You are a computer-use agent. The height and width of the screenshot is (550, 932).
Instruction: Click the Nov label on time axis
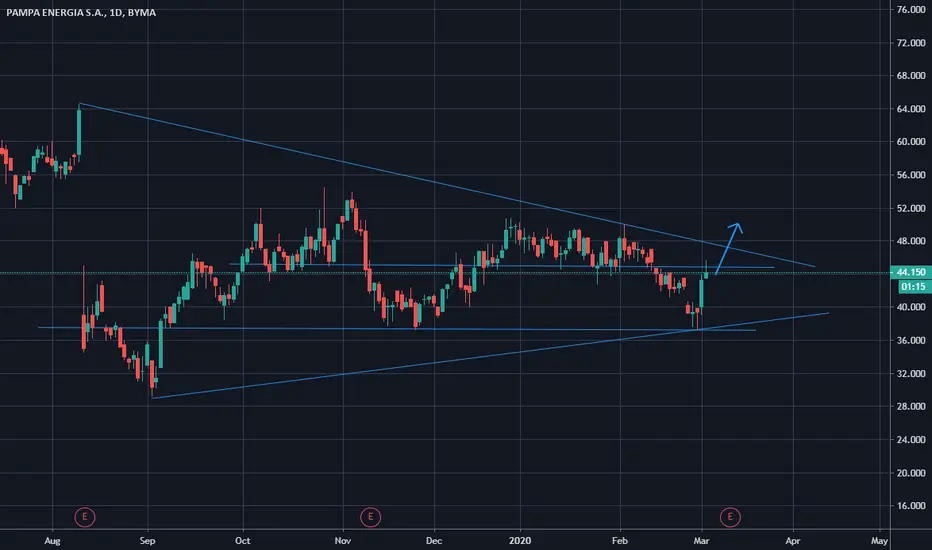point(343,540)
